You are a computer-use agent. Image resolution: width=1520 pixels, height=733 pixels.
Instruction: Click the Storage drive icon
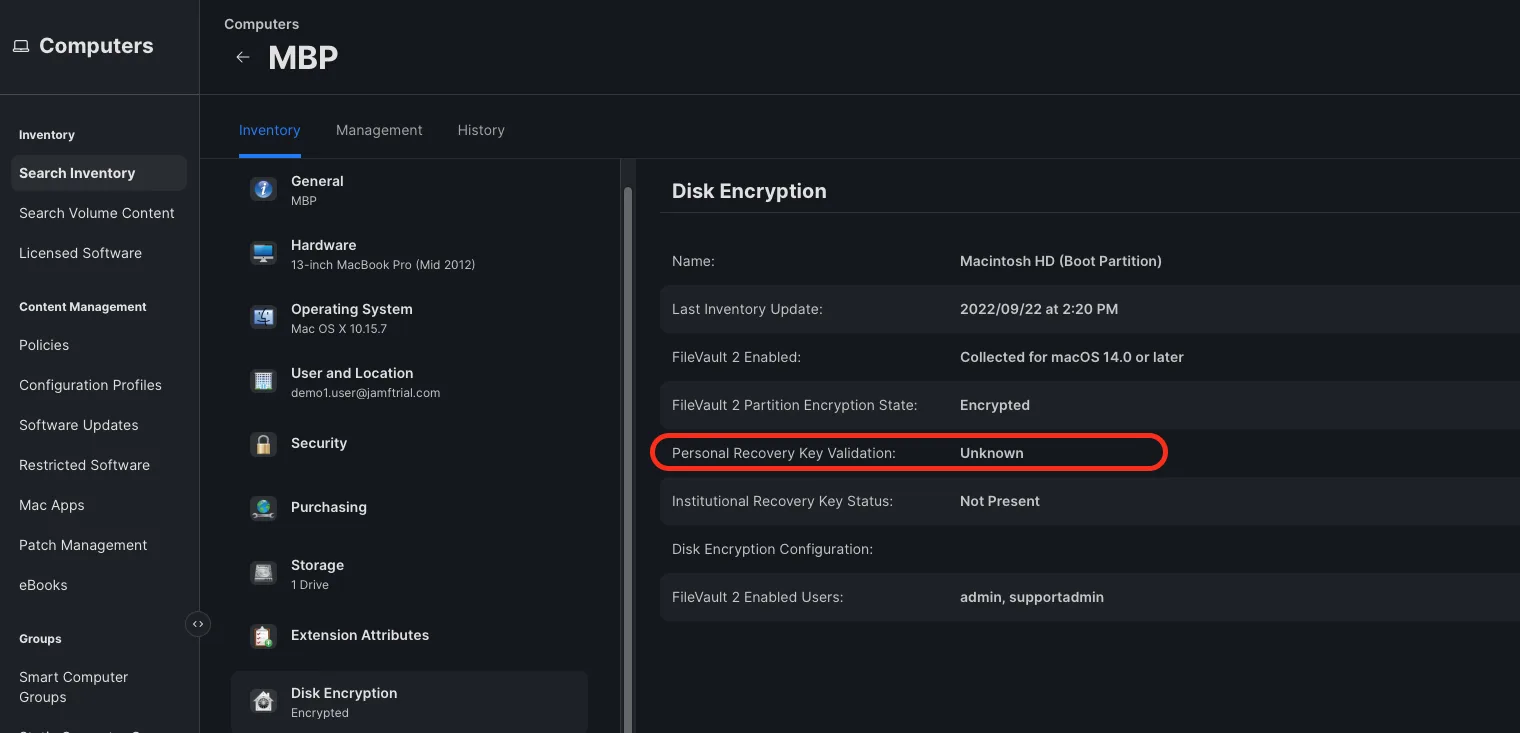263,573
